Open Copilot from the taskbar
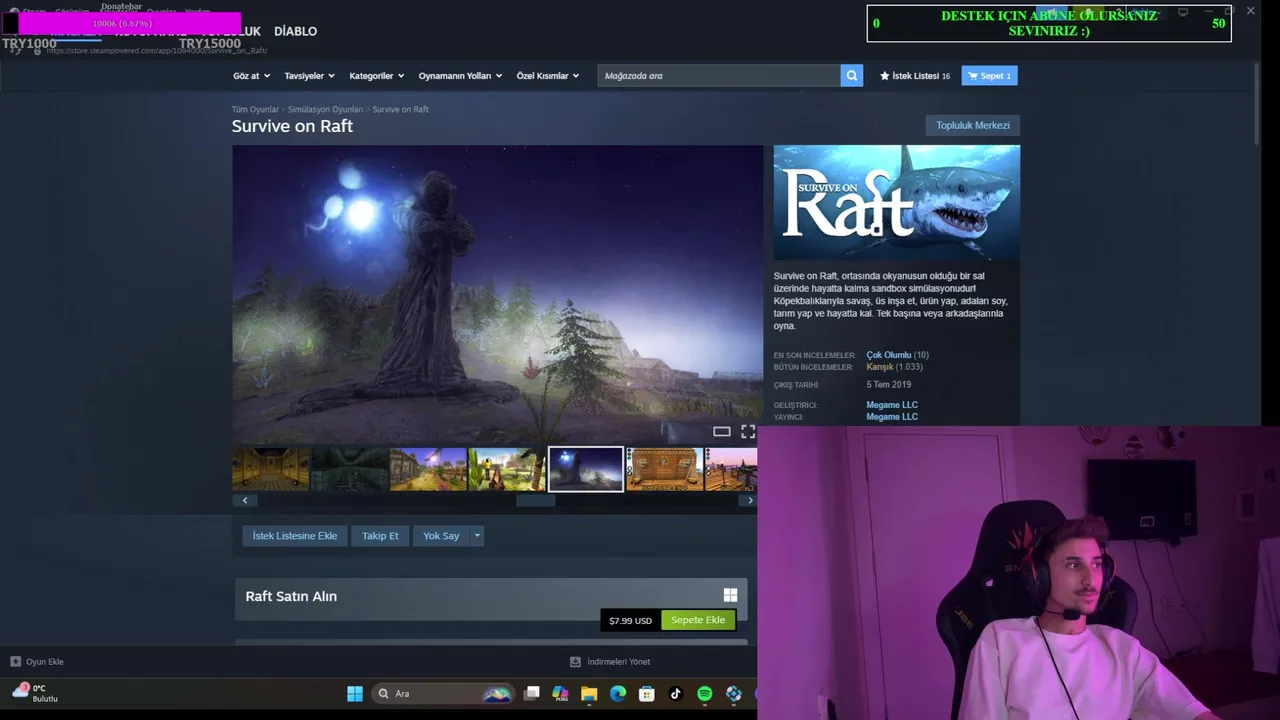Screen dimensions: 1280x720 pyautogui.click(x=560, y=693)
